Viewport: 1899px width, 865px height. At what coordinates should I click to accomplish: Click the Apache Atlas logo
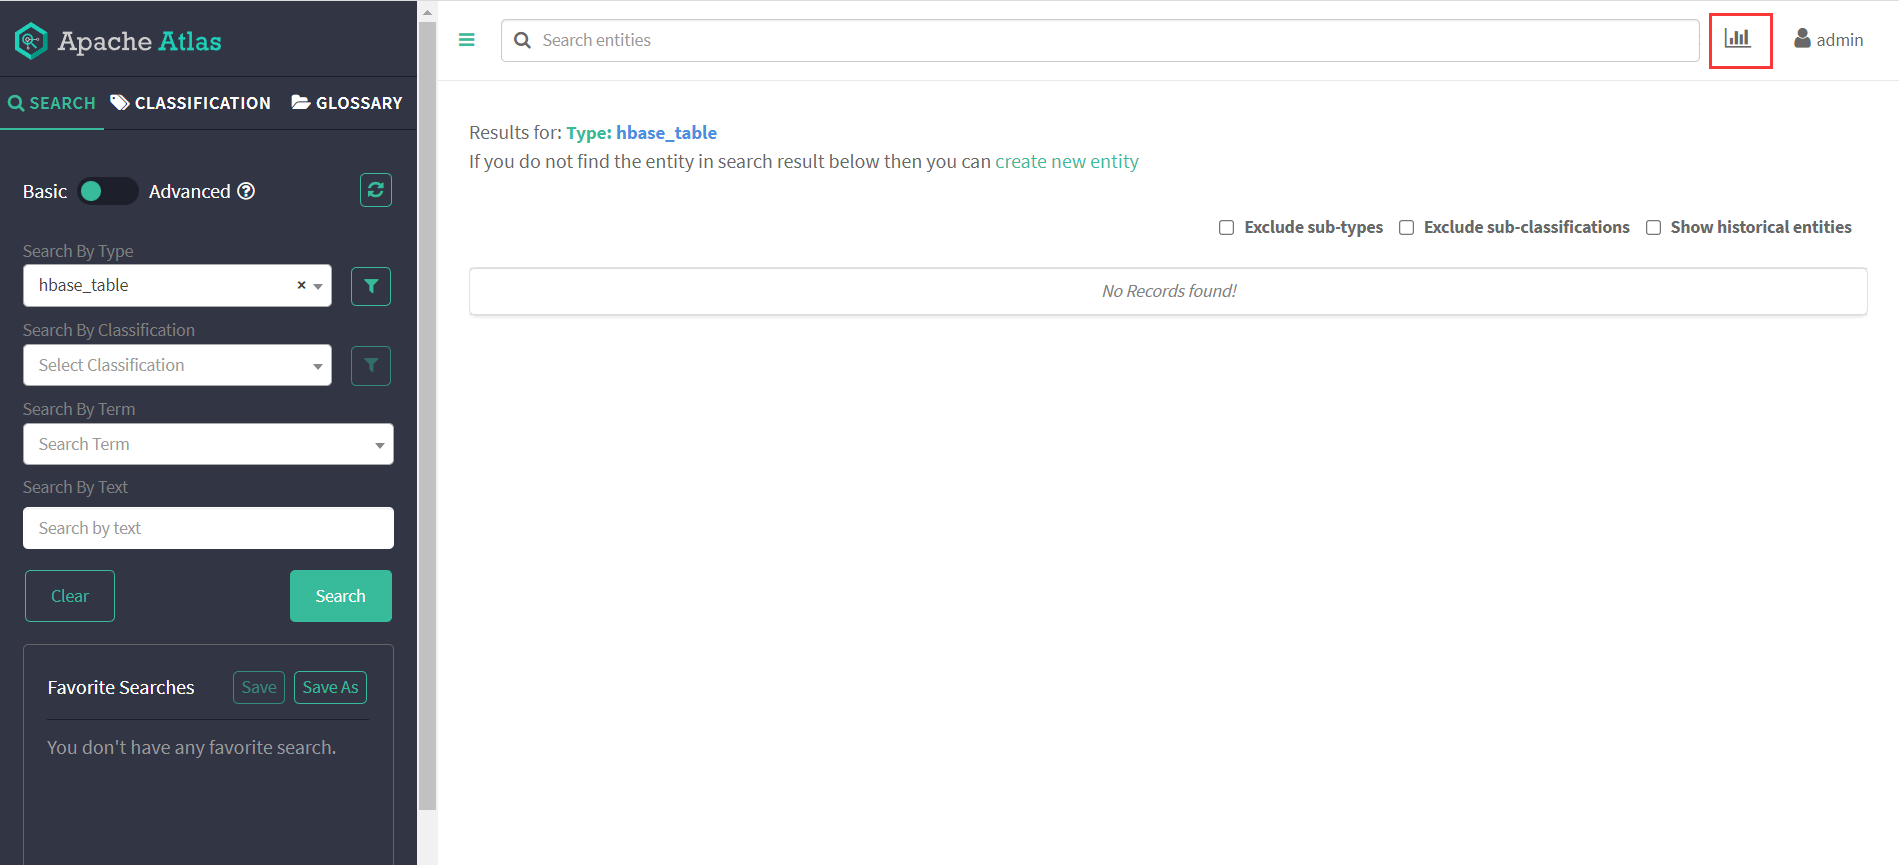118,41
